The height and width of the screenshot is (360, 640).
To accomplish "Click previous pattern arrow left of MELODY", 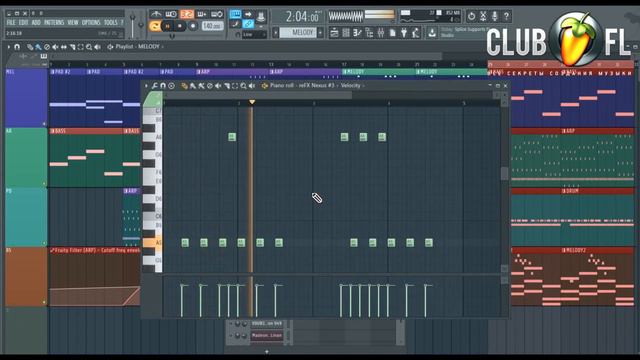I will pyautogui.click(x=276, y=32).
